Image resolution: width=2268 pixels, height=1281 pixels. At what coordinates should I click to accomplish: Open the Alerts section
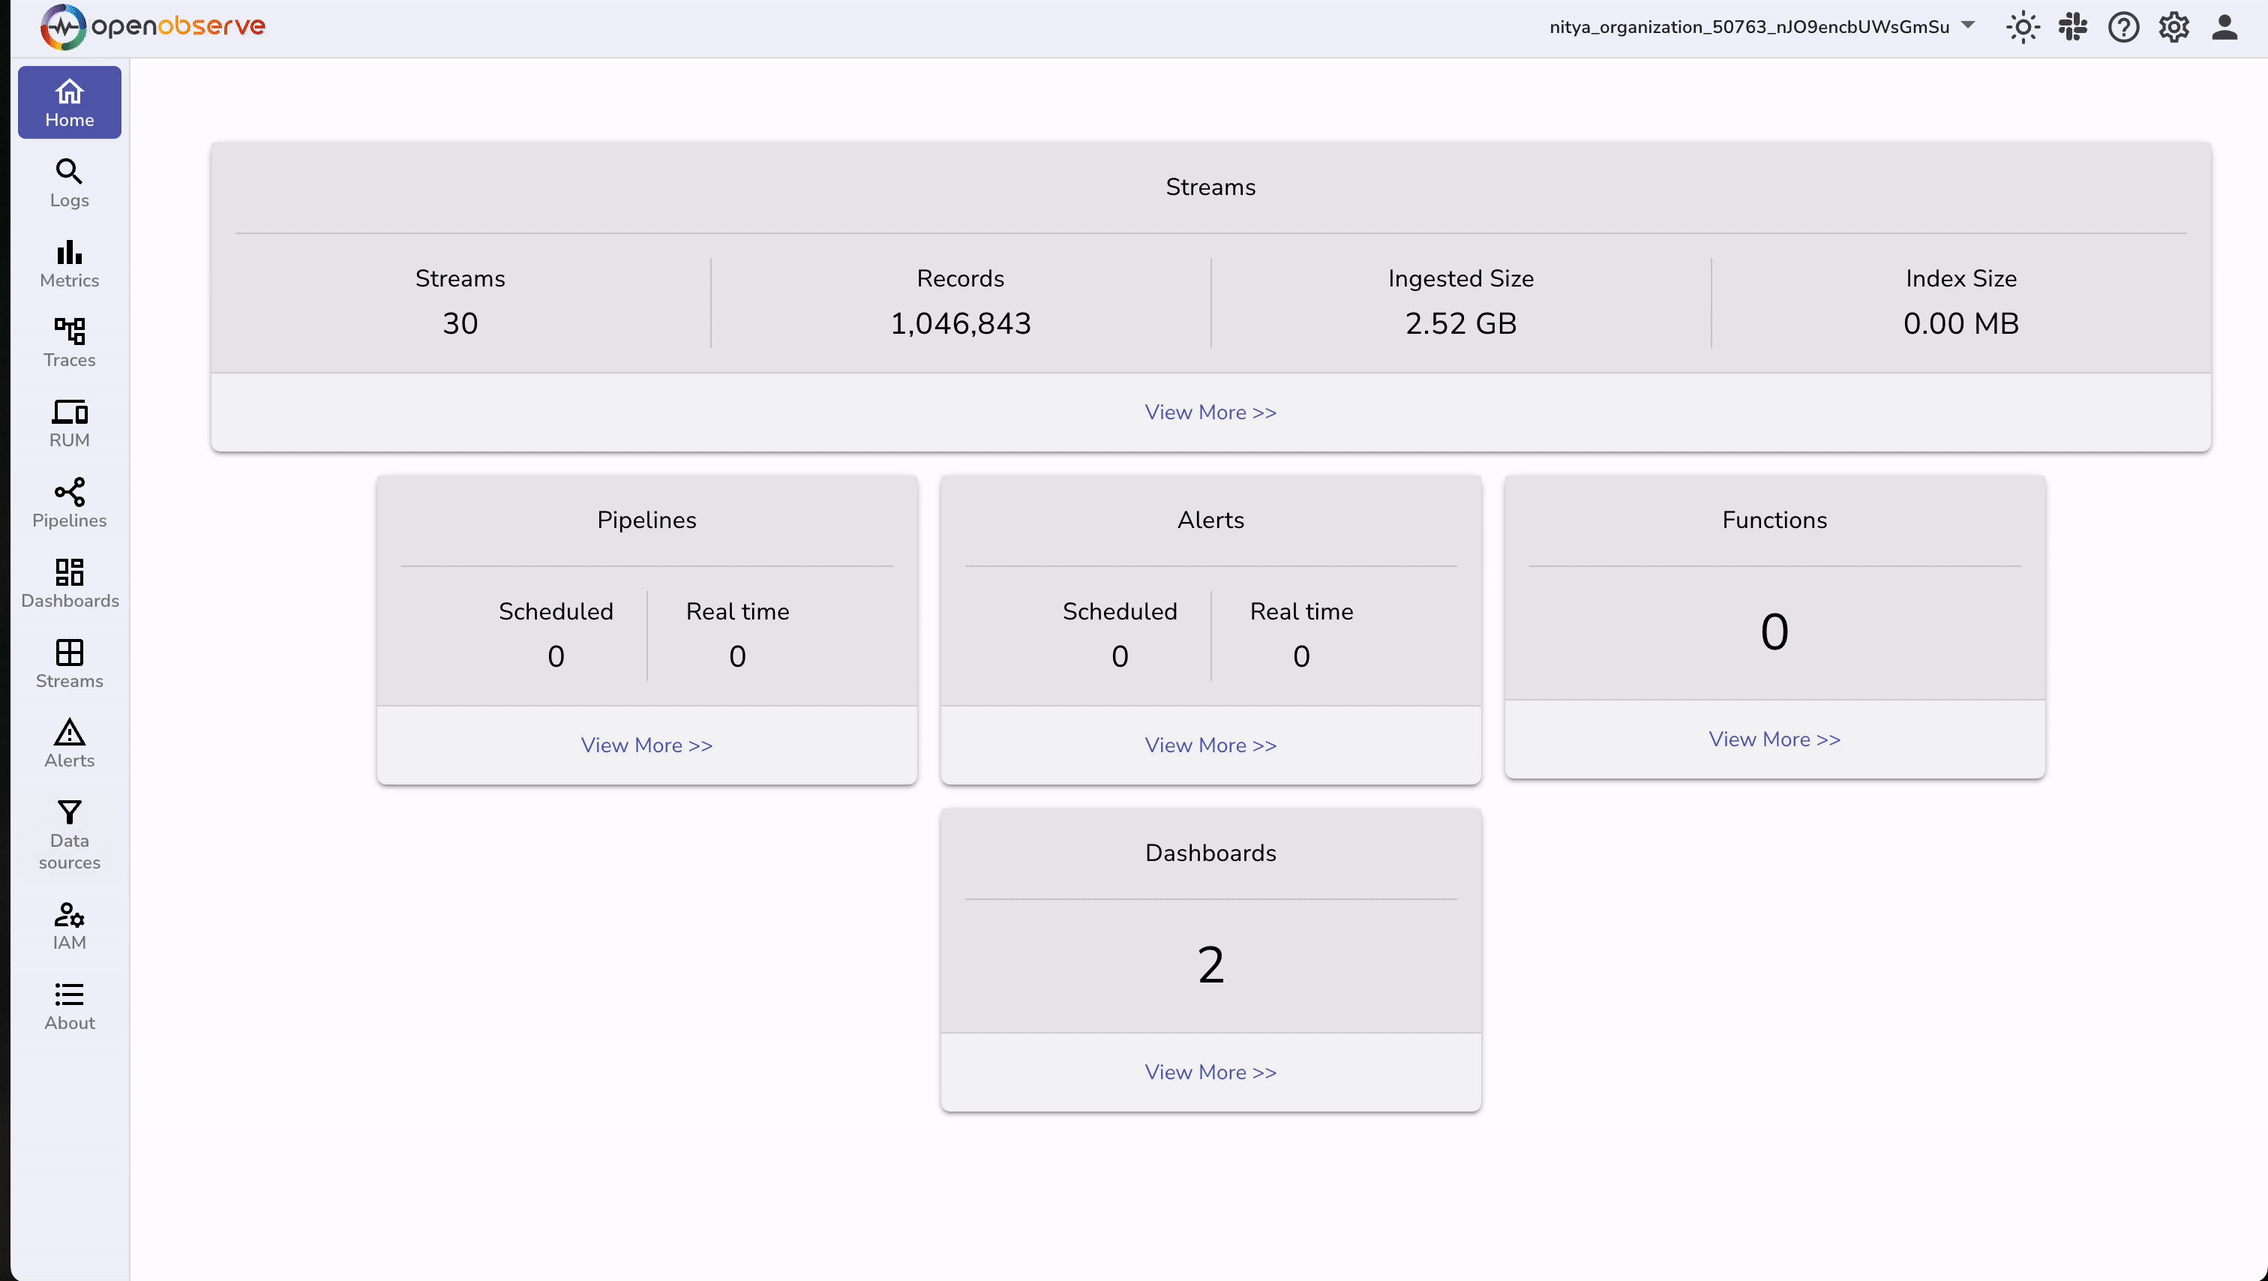click(x=69, y=743)
